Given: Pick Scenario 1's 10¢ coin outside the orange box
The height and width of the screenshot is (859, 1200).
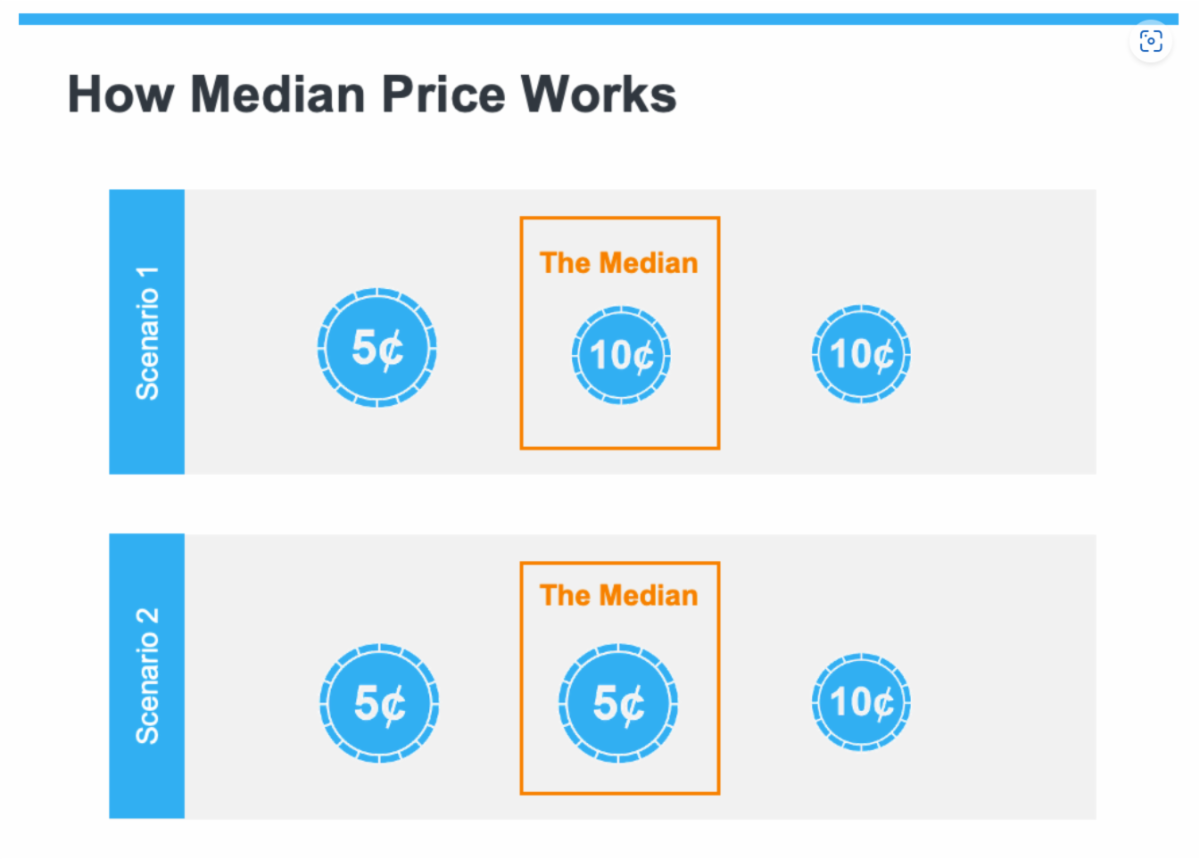Looking at the screenshot, I should 861,354.
